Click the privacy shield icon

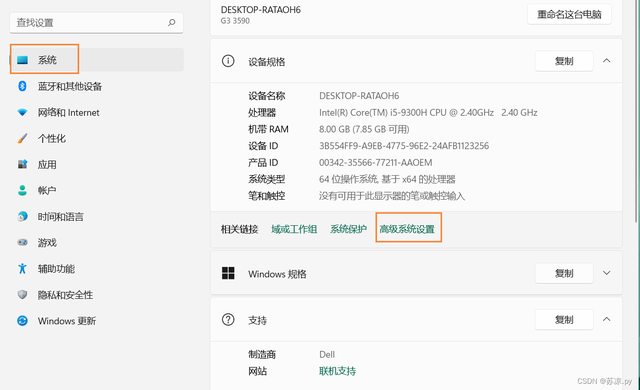22,295
